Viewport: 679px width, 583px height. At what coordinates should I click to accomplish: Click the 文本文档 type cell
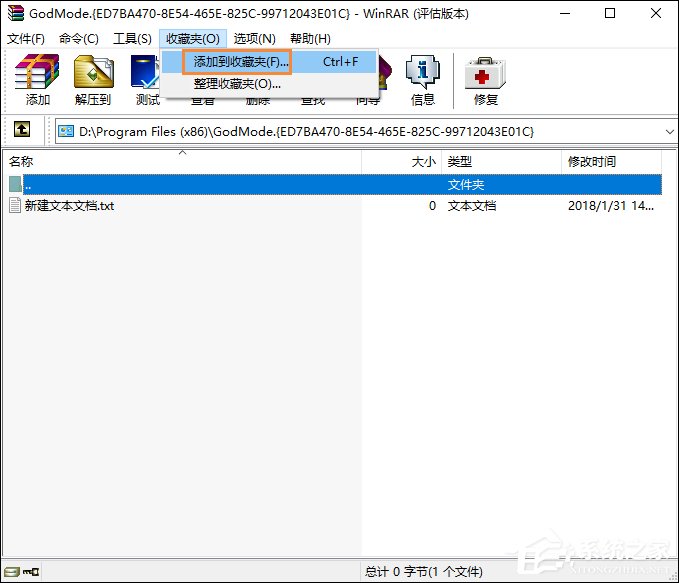tap(472, 205)
